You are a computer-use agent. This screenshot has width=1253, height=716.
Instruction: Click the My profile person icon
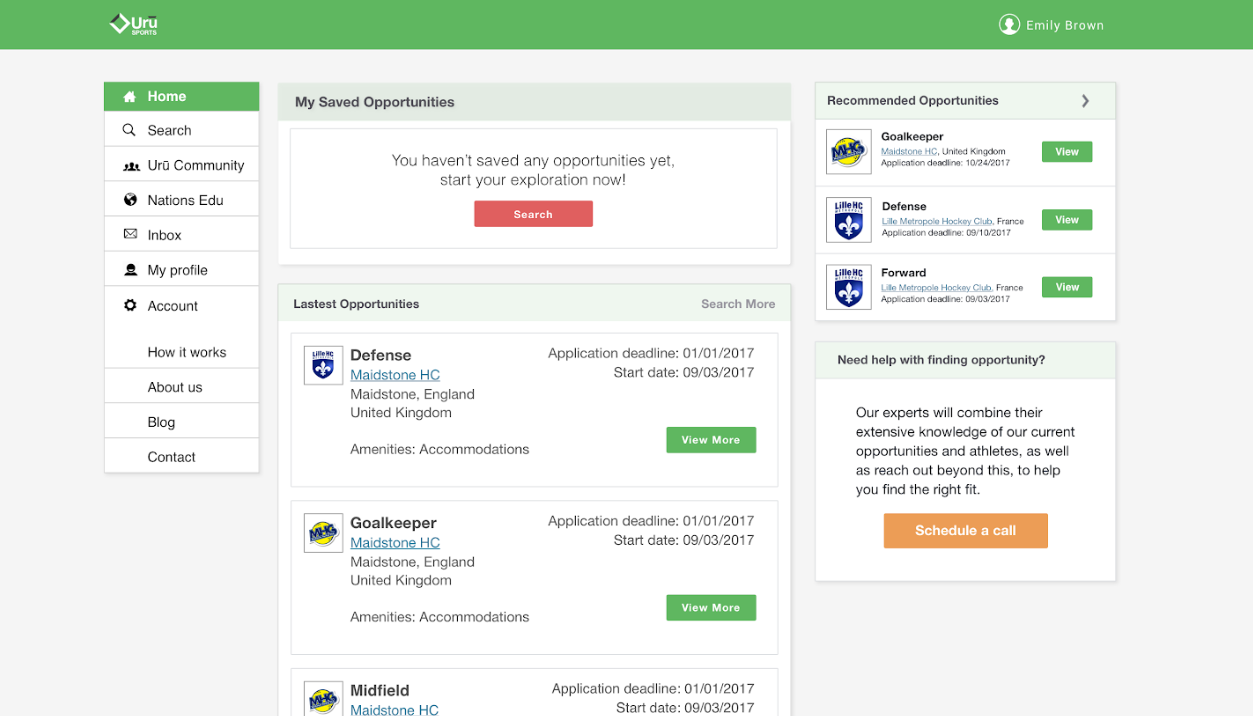130,270
